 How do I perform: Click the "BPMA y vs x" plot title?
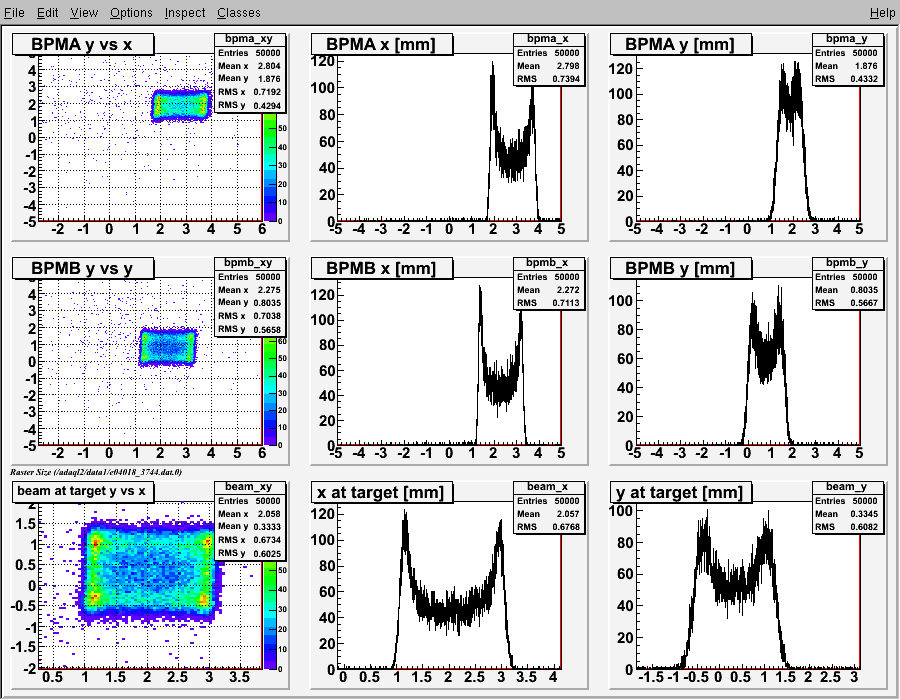click(x=83, y=44)
